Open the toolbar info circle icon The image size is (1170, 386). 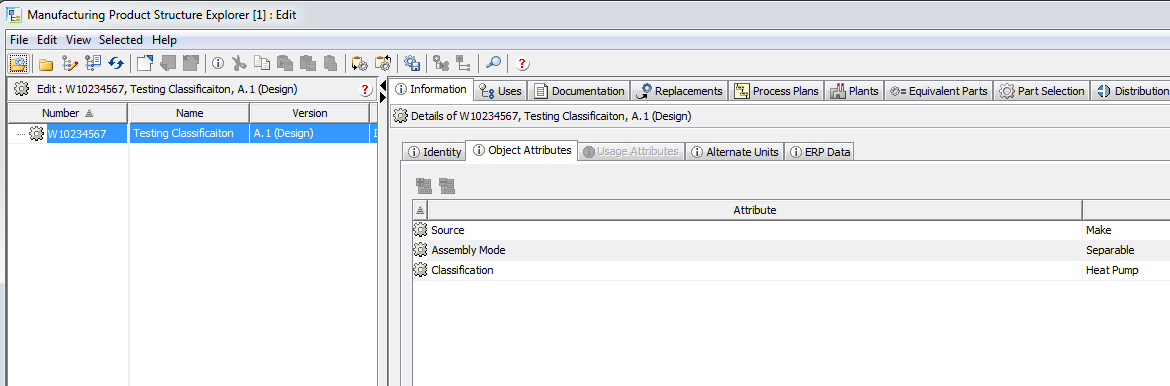(x=219, y=64)
